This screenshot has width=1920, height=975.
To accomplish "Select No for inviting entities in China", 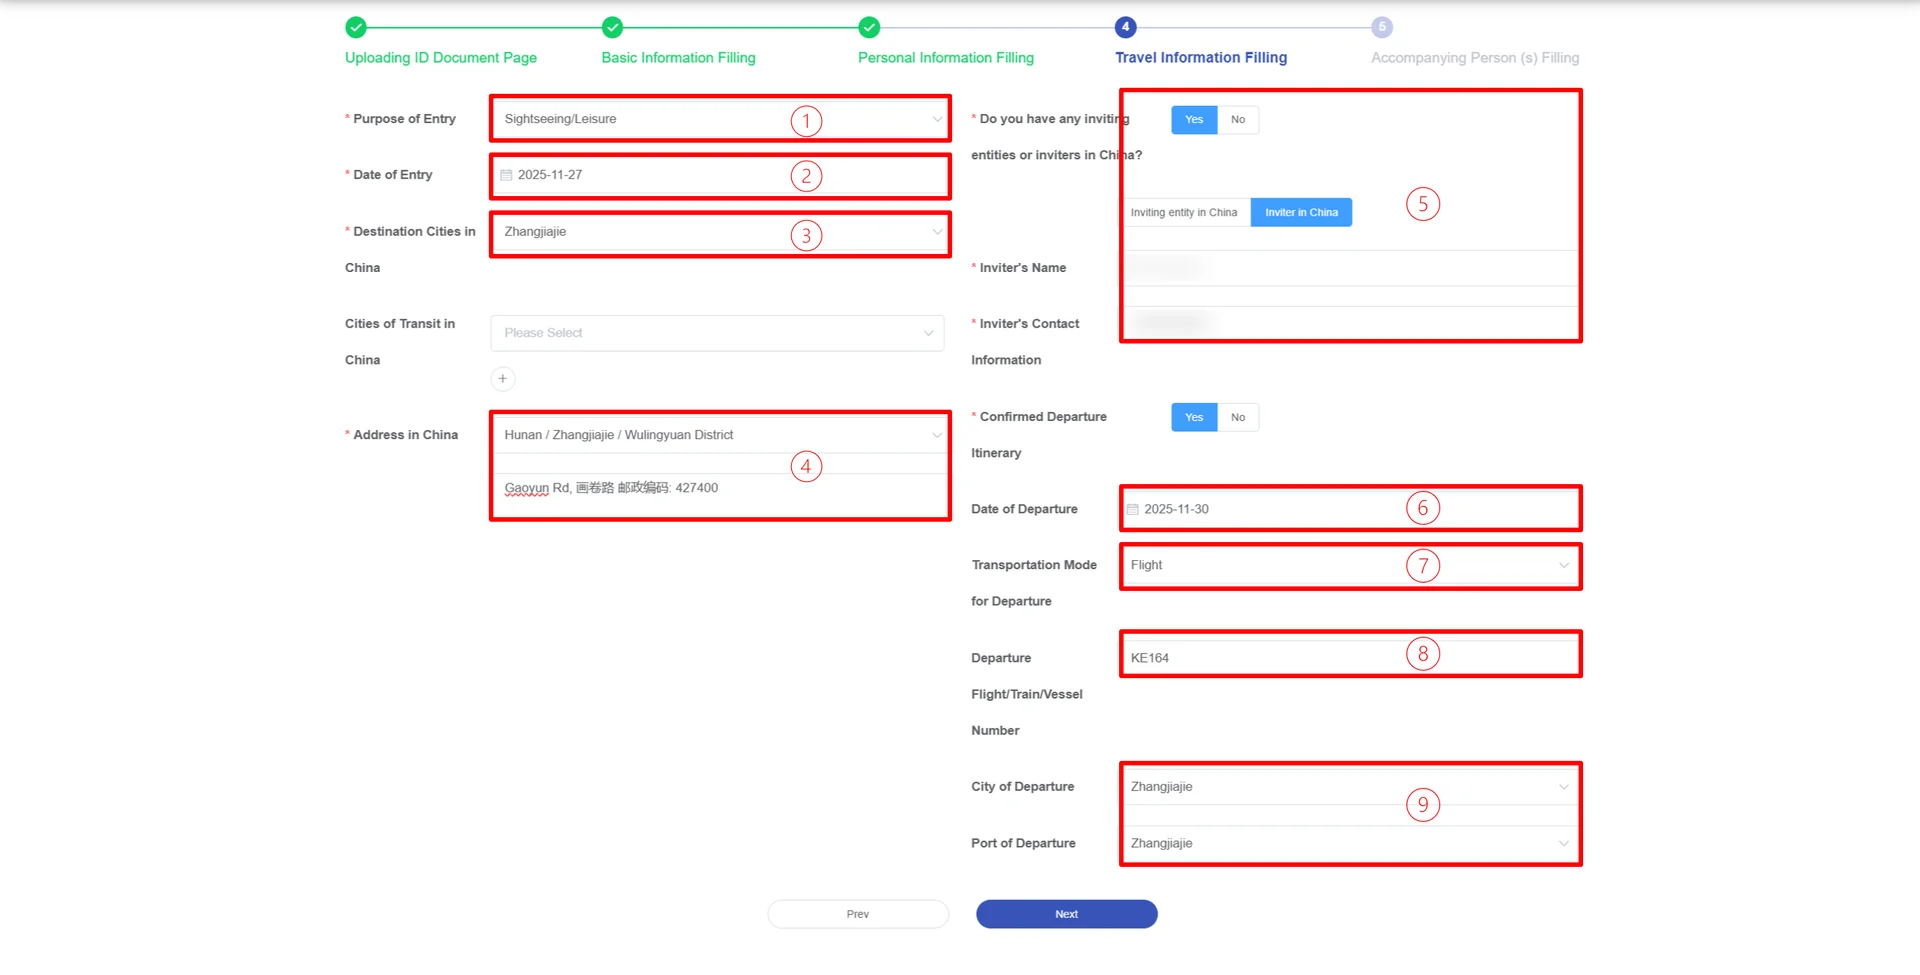I will pyautogui.click(x=1238, y=120).
